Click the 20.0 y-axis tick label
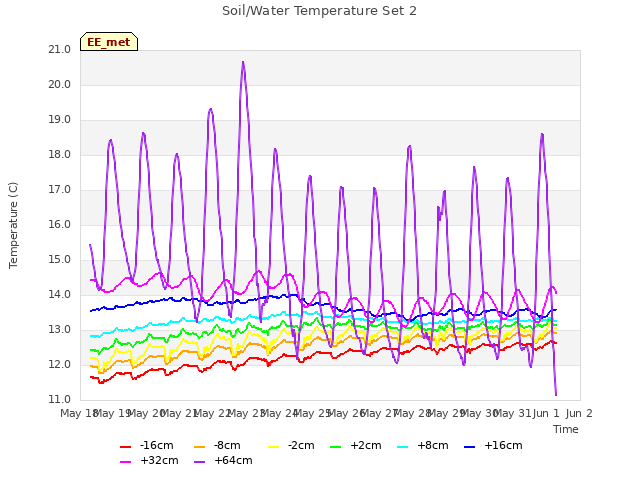The width and height of the screenshot is (640, 480). coord(60,85)
